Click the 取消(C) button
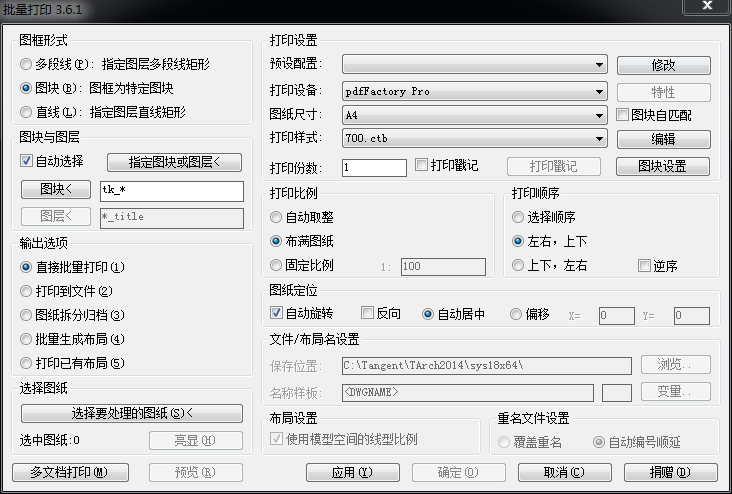This screenshot has height=494, width=732. pyautogui.click(x=564, y=472)
